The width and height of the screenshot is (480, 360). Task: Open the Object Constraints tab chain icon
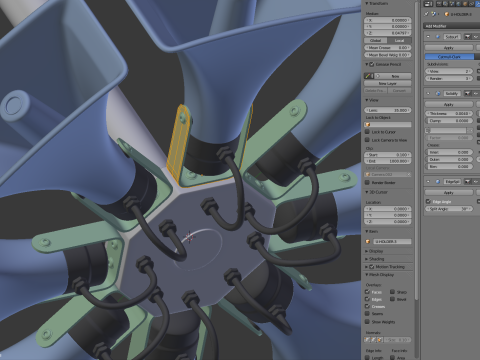[x=471, y=4]
